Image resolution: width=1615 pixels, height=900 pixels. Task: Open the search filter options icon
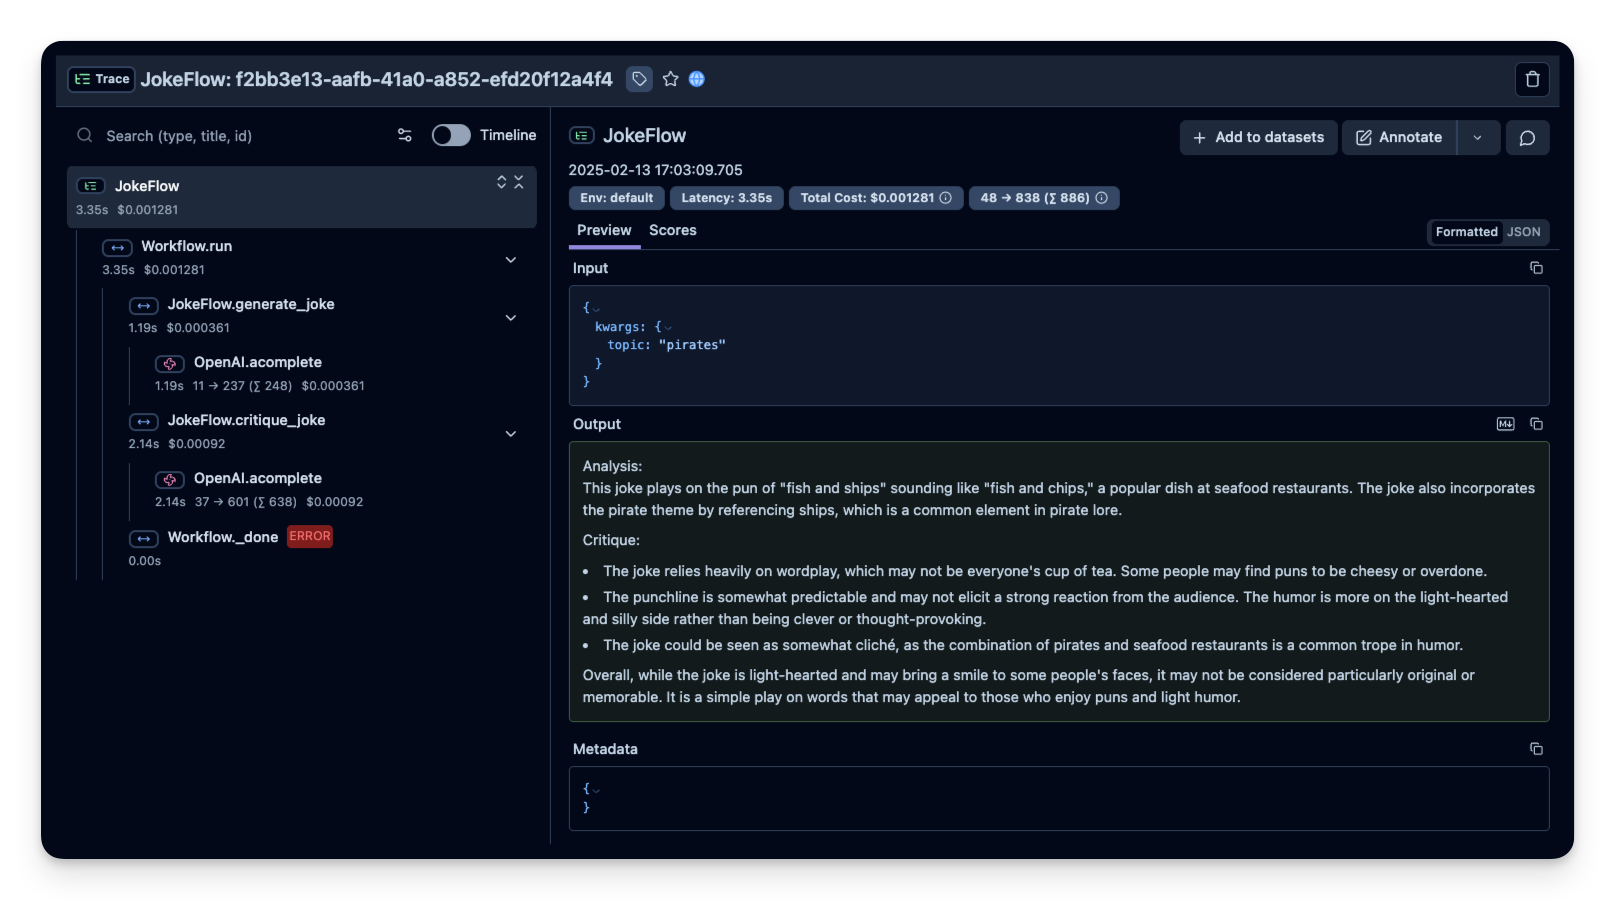[x=404, y=135]
